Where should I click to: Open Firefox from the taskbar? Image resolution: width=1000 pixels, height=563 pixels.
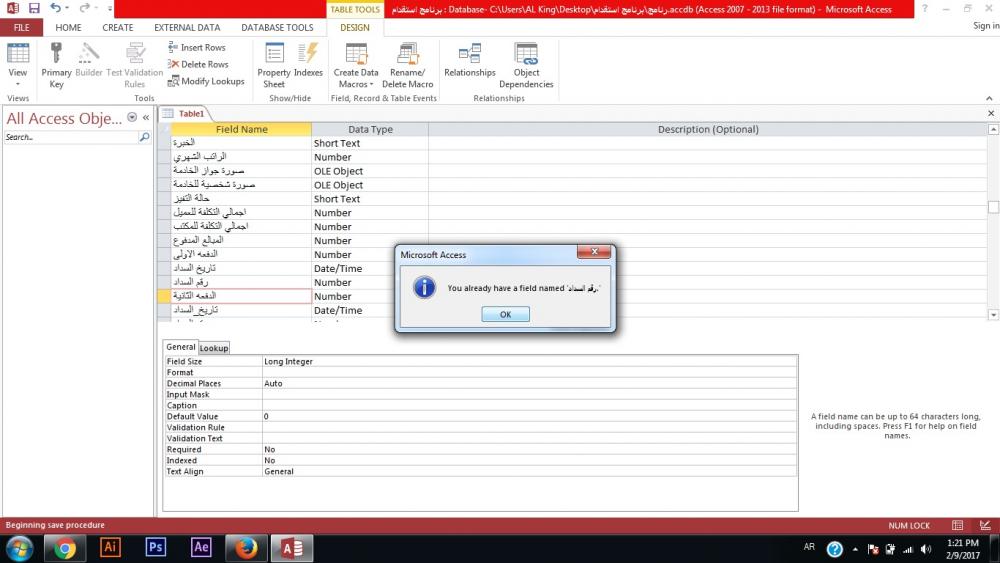point(246,548)
